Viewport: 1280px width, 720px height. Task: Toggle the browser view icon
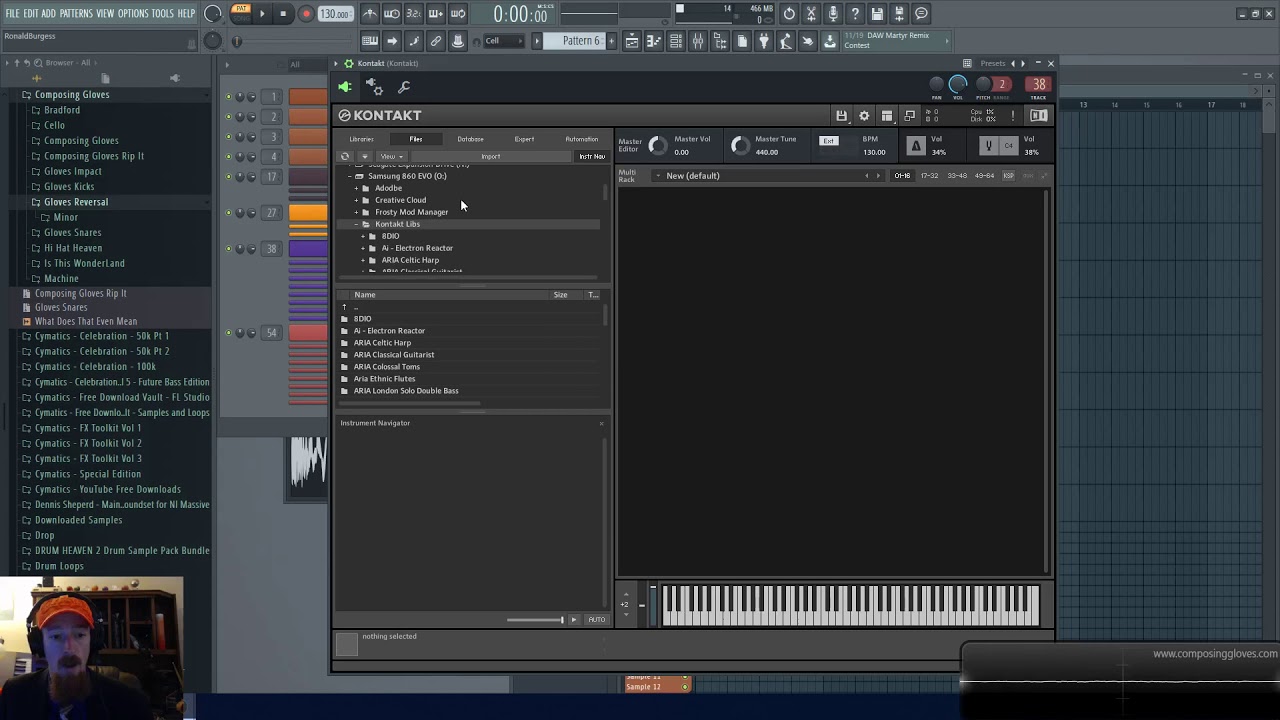719,41
